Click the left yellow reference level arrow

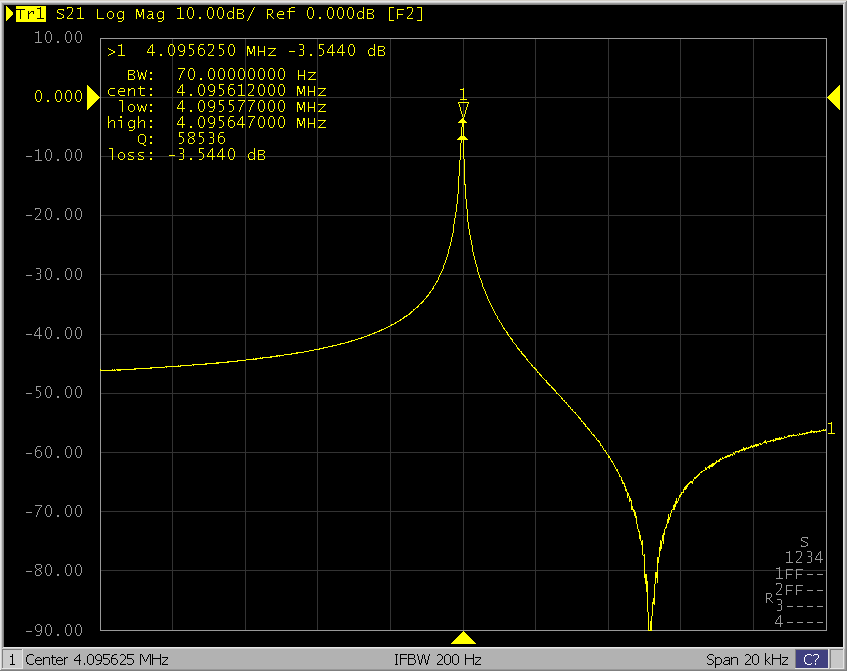pos(93,96)
